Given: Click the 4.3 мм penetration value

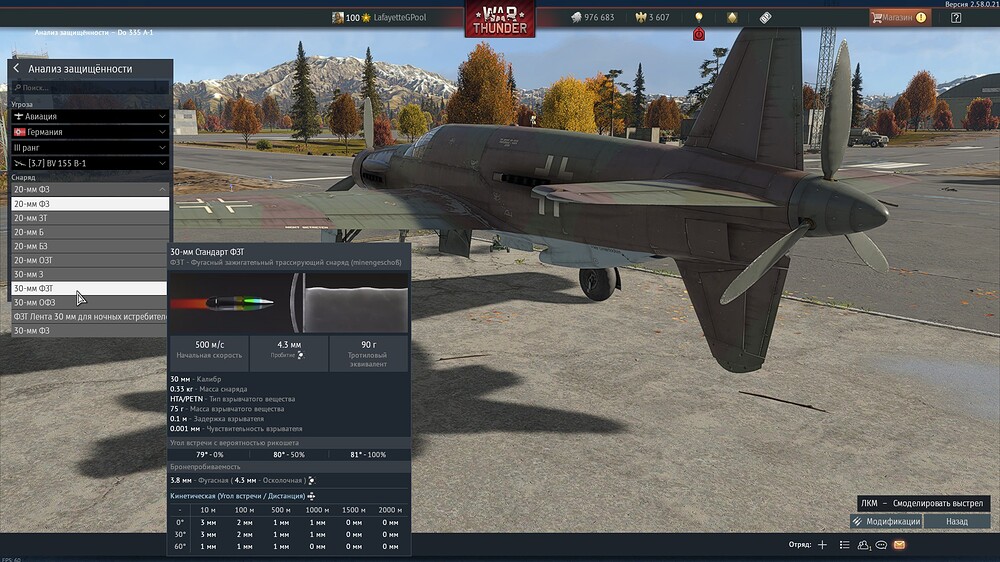Looking at the screenshot, I should coord(289,344).
